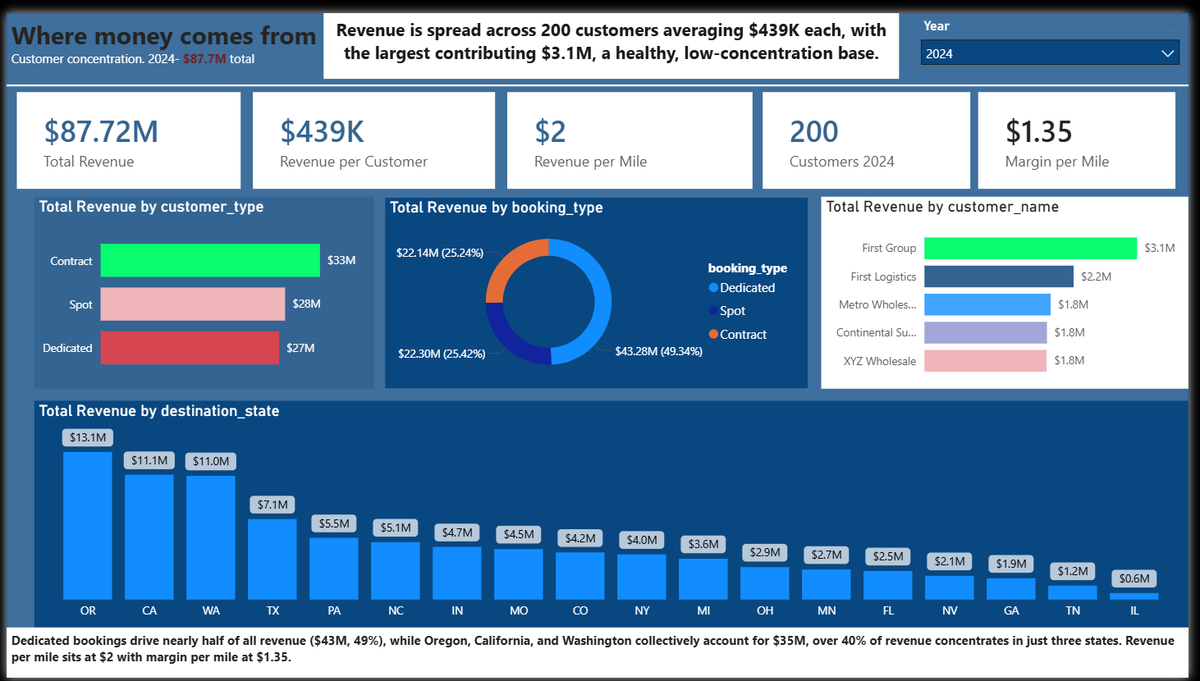Viewport: 1200px width, 681px height.
Task: Click the $33M value beside Contract bar
Action: tap(341, 261)
